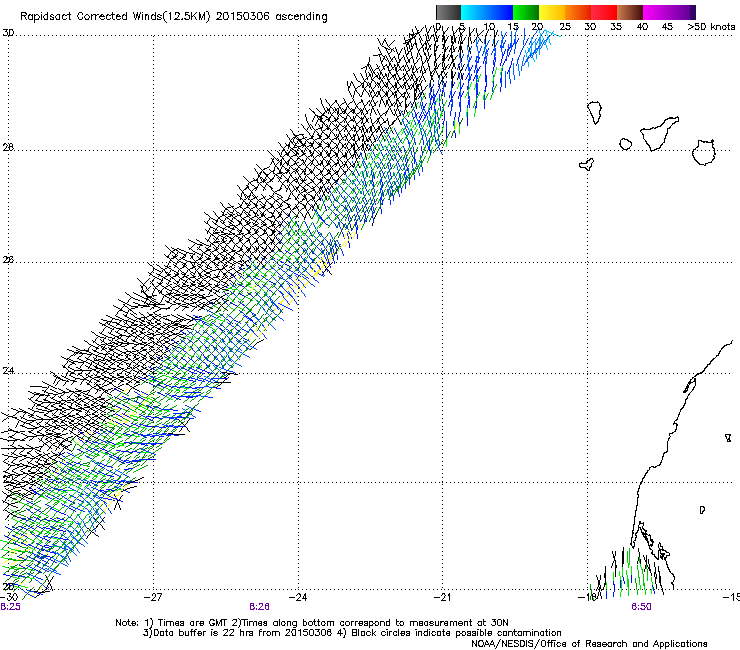Click the gray 0-5 knots legend swatch
The image size is (740, 650).
448,12
